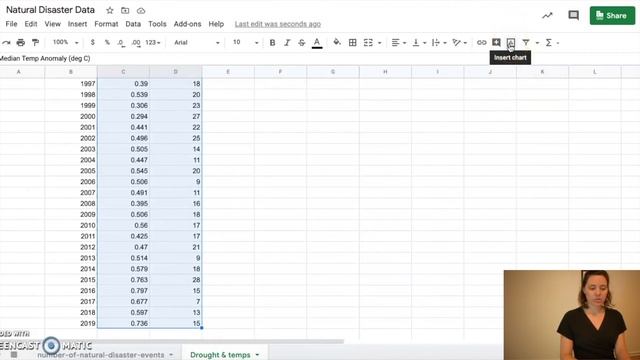This screenshot has width=640, height=360.
Task: Open the font size 10 dropdown
Action: [245, 42]
